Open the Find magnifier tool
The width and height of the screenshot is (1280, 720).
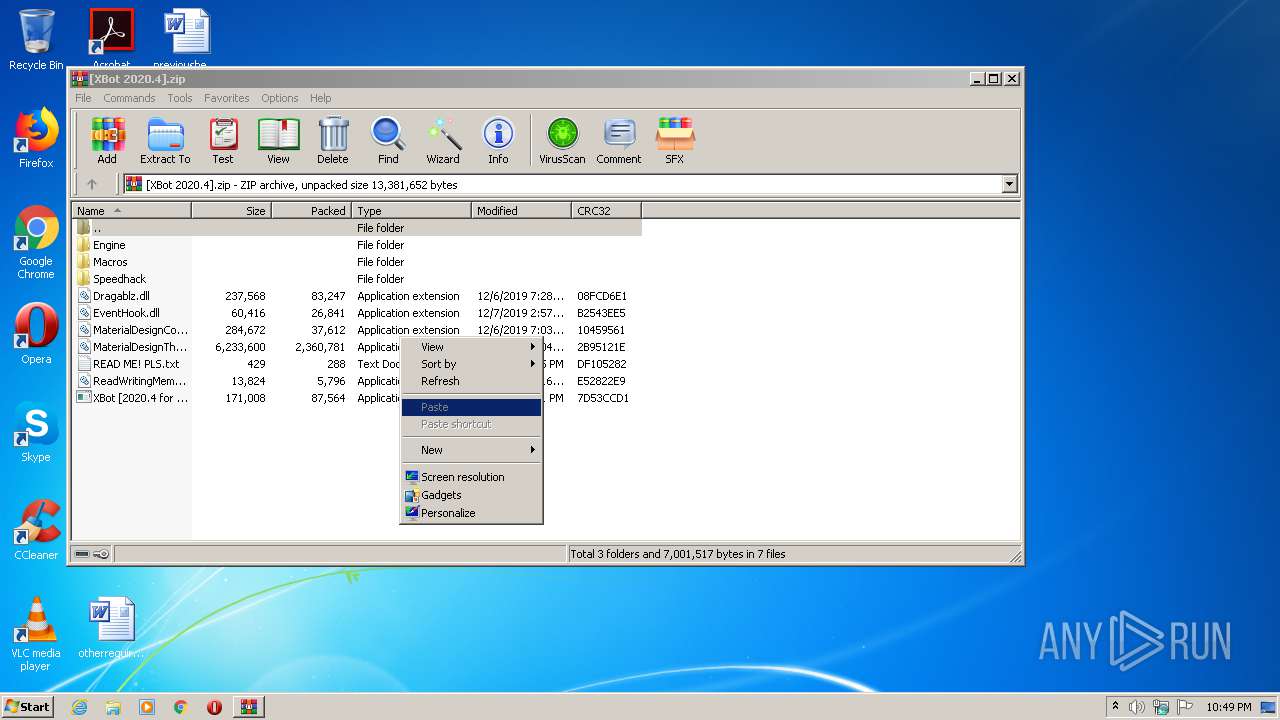tap(388, 140)
